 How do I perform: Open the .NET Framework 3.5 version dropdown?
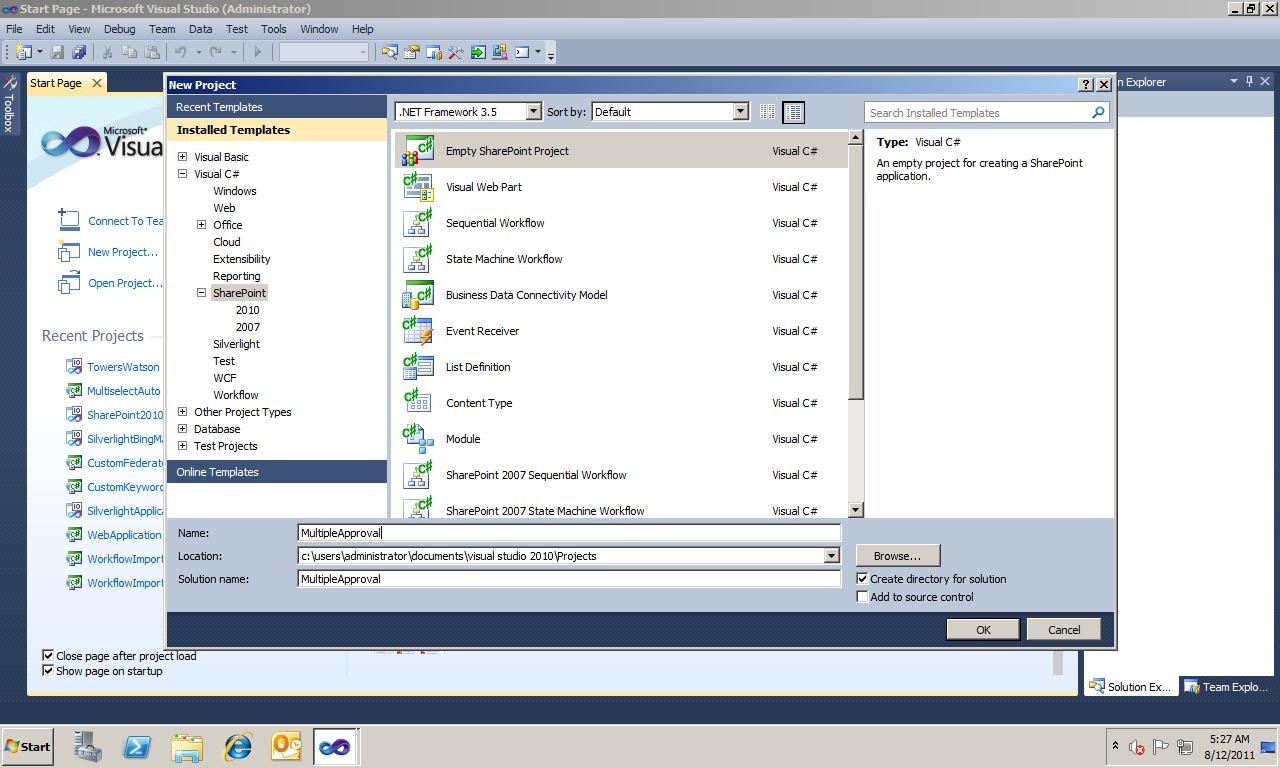tap(533, 112)
